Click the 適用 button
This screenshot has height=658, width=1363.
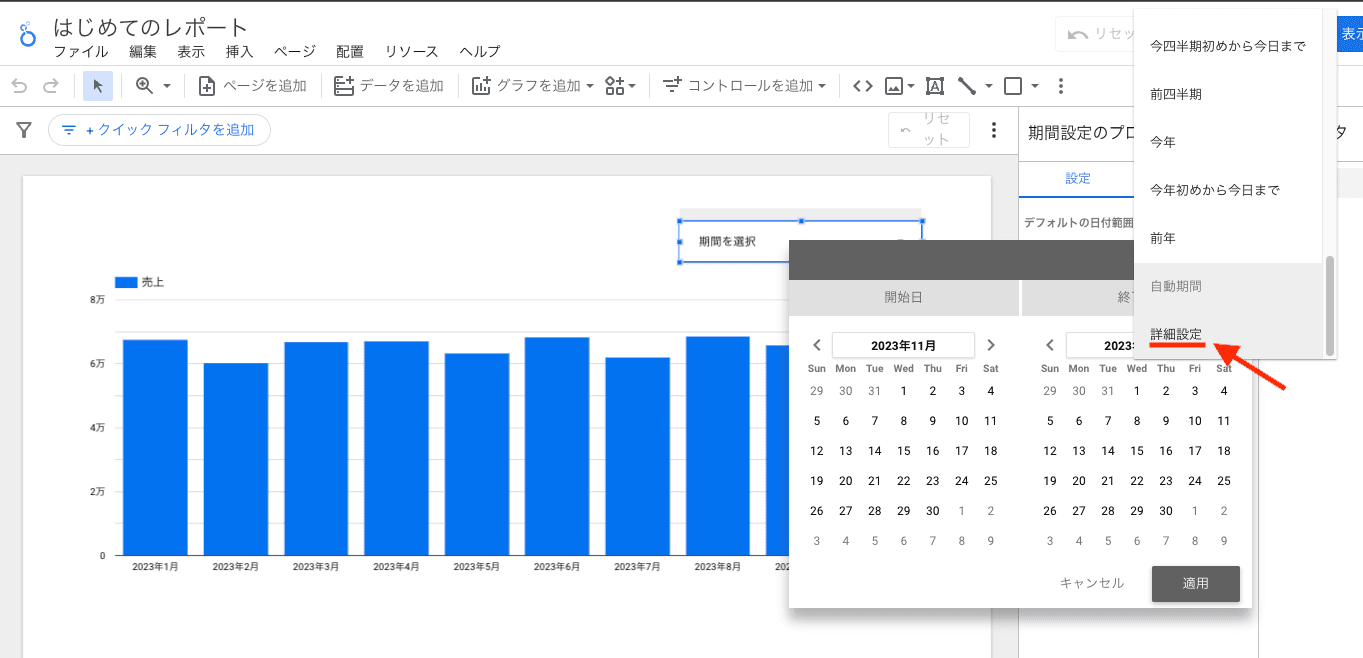coord(1195,583)
